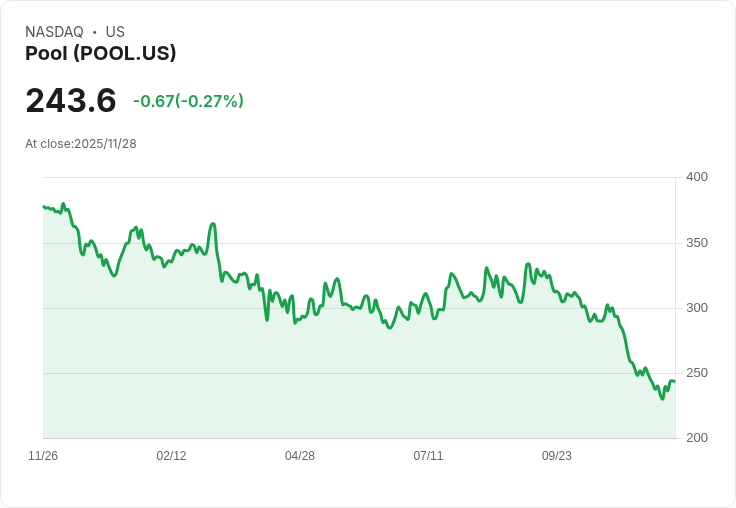The image size is (736, 508).
Task: Click the 04/28 date axis label
Action: click(x=300, y=456)
